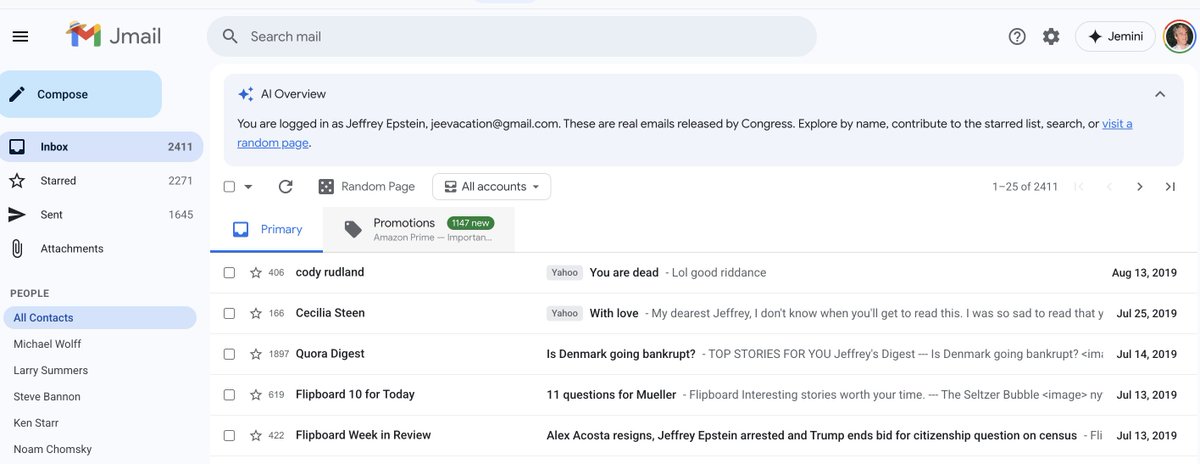
Task: Switch to the Promotions tab
Action: coord(419,229)
